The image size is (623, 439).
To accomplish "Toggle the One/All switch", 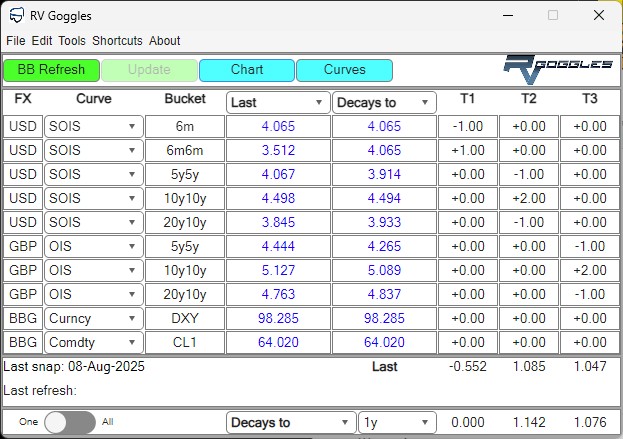I will click(x=70, y=422).
